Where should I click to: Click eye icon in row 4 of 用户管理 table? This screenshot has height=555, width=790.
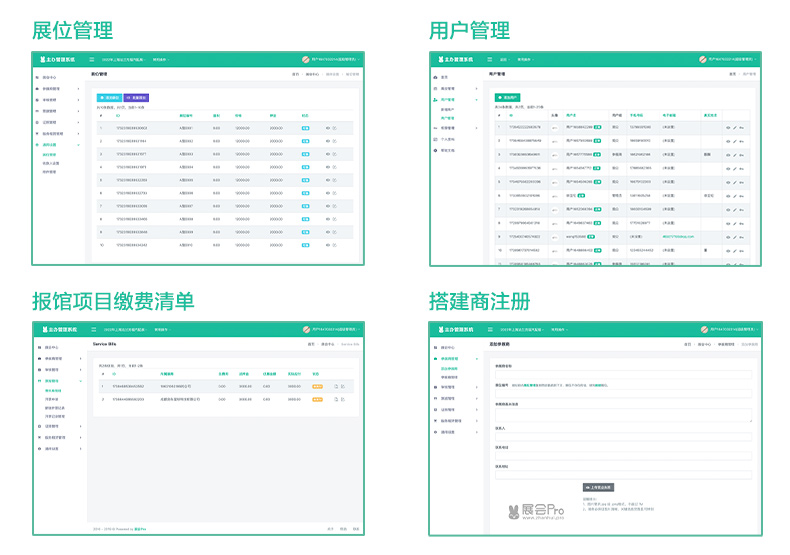tap(728, 169)
